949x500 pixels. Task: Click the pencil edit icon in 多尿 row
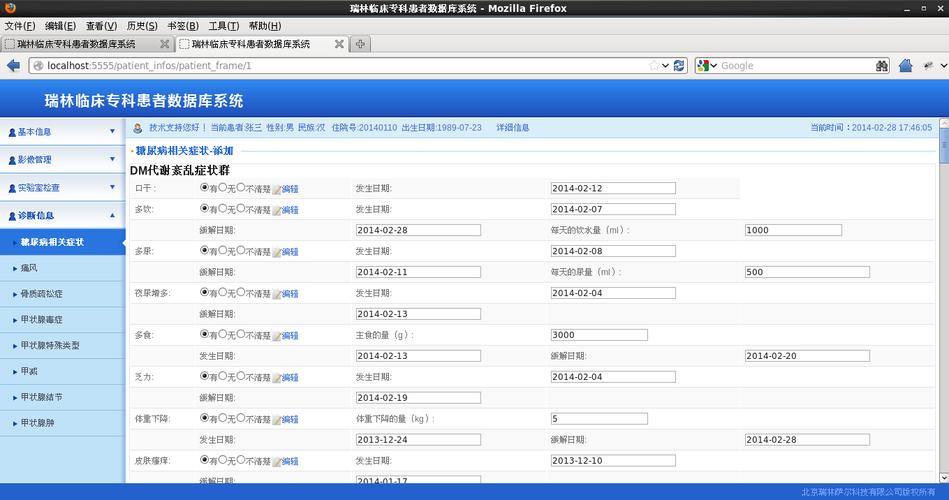[x=277, y=252]
